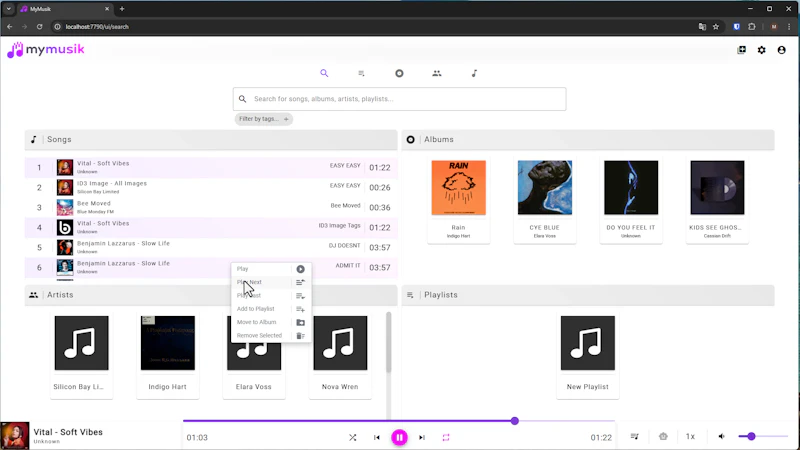Click the now-playing album art thumbnail
Image resolution: width=800 pixels, height=450 pixels.
click(x=15, y=436)
